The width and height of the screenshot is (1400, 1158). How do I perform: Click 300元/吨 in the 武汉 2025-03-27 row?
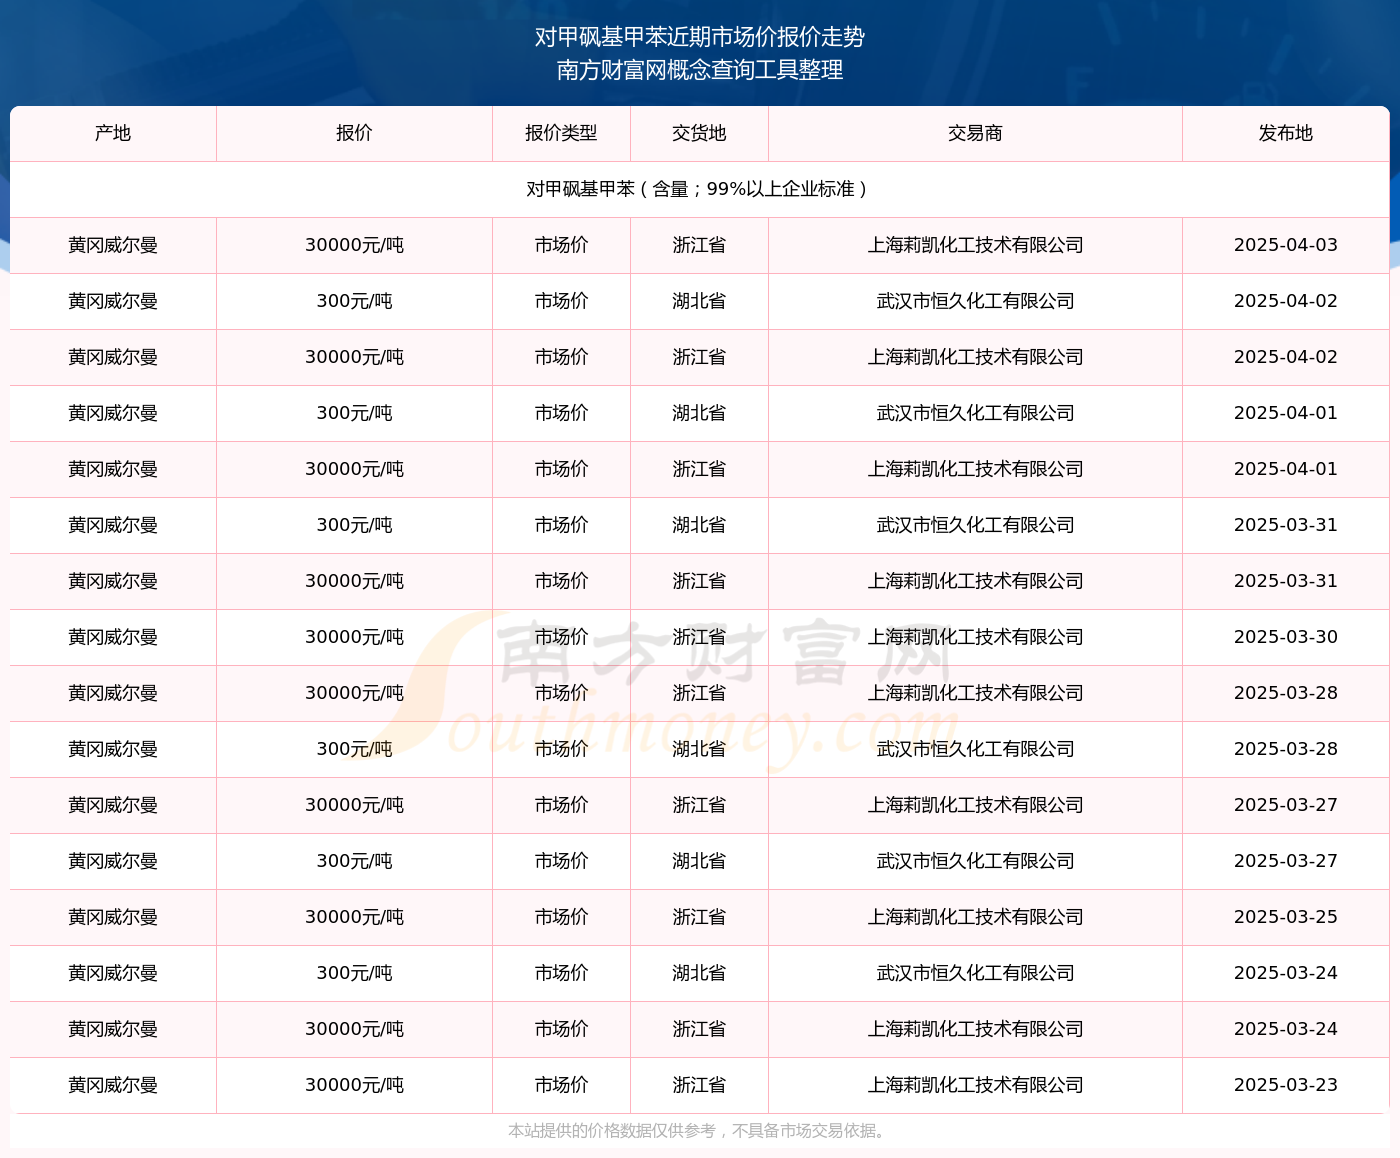[x=354, y=861]
